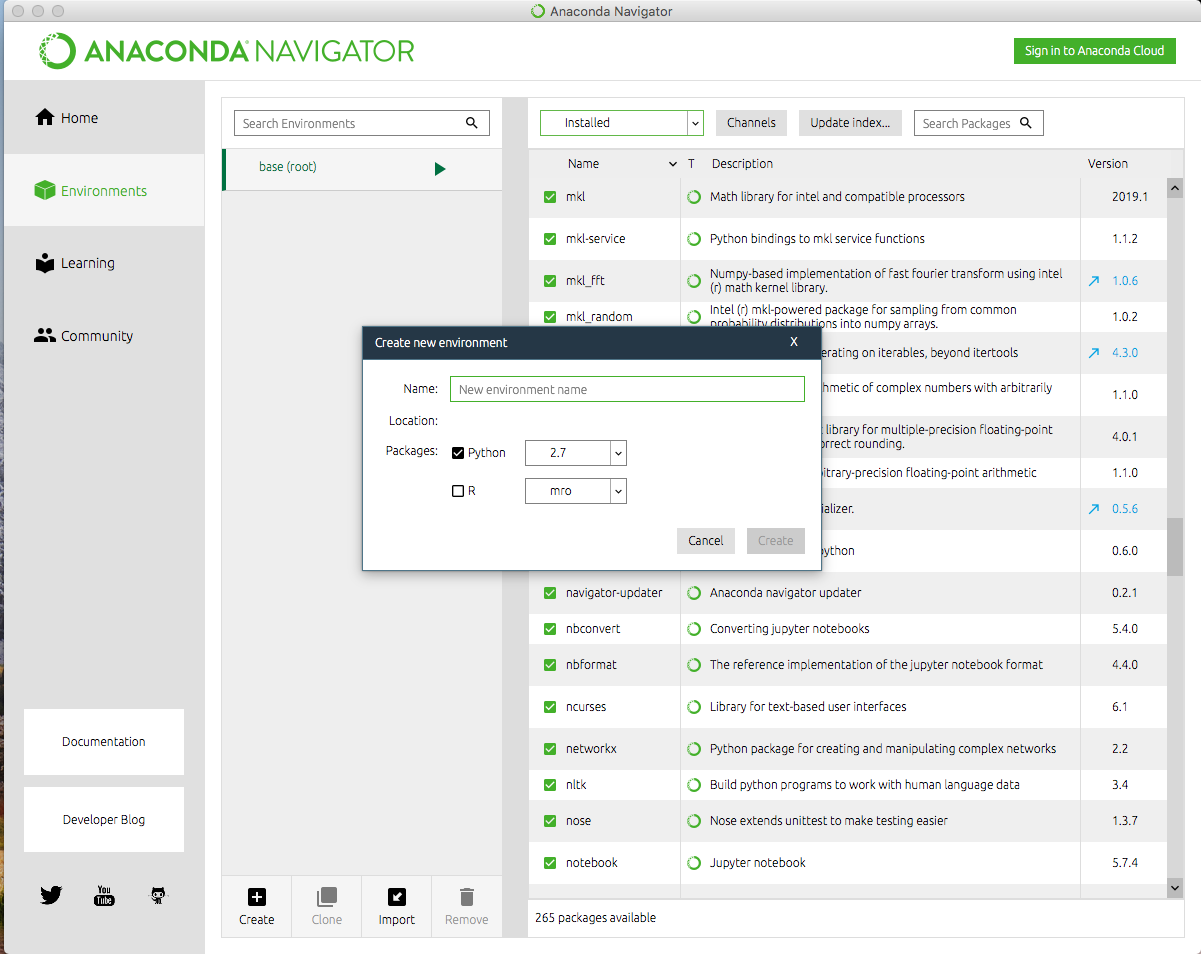Viewport: 1201px width, 954px height.
Task: Click the package list scrollbar thumb
Action: 1175,547
